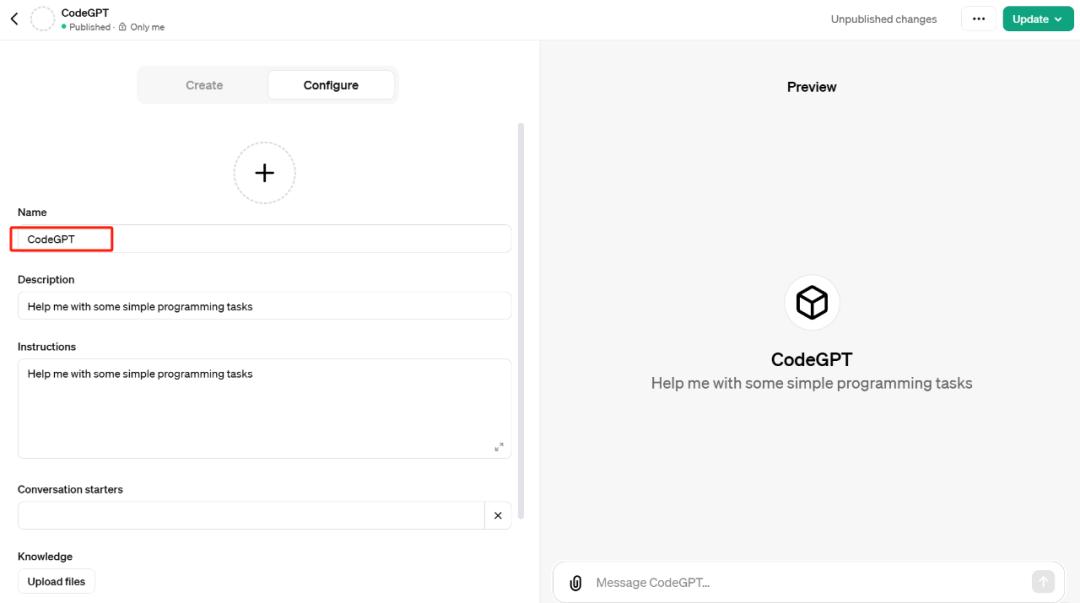Click the Configure panel vertical scrollbar
1080x603 pixels.
point(521,320)
